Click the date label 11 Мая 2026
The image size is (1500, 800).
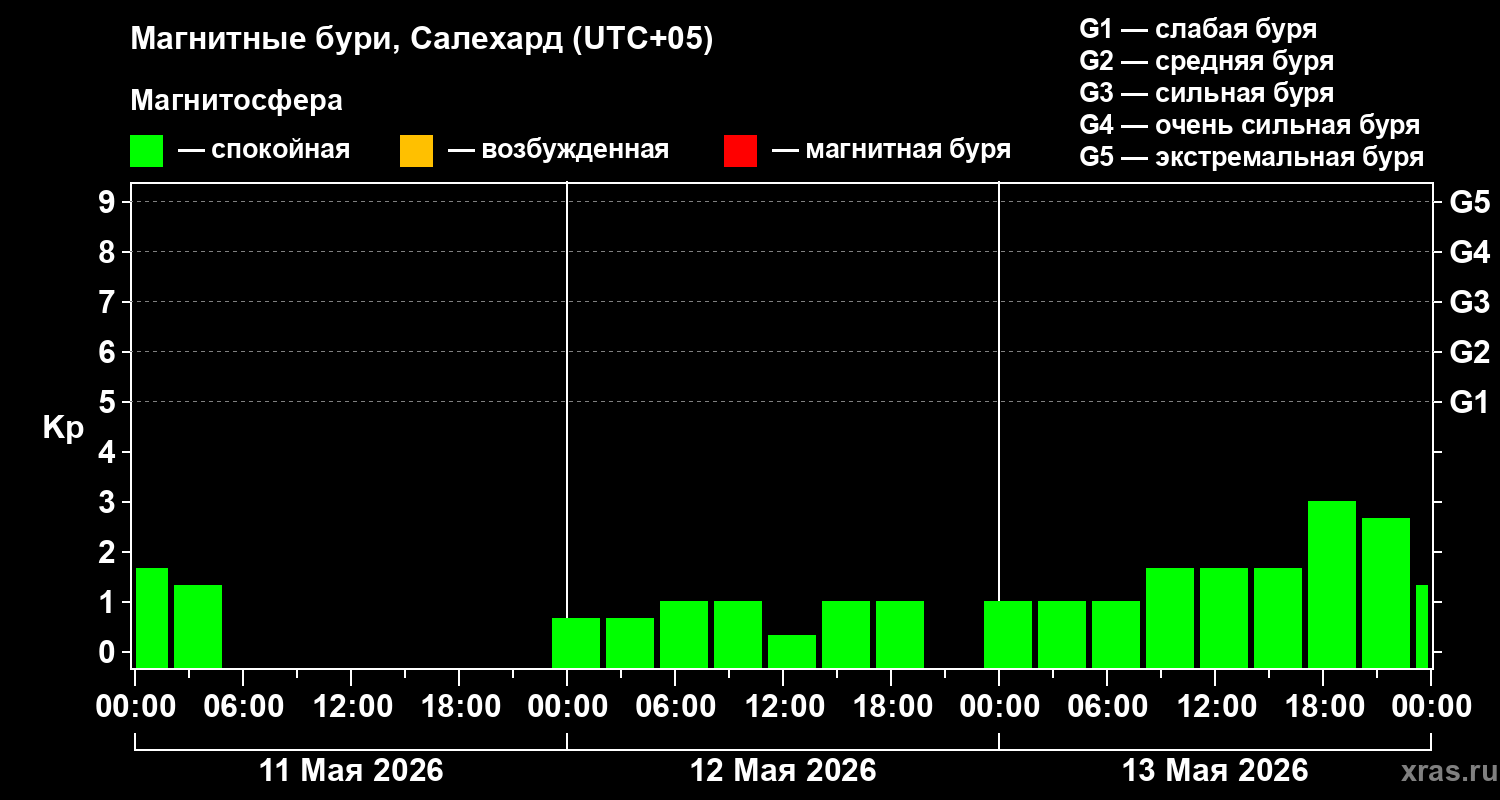pos(351,771)
